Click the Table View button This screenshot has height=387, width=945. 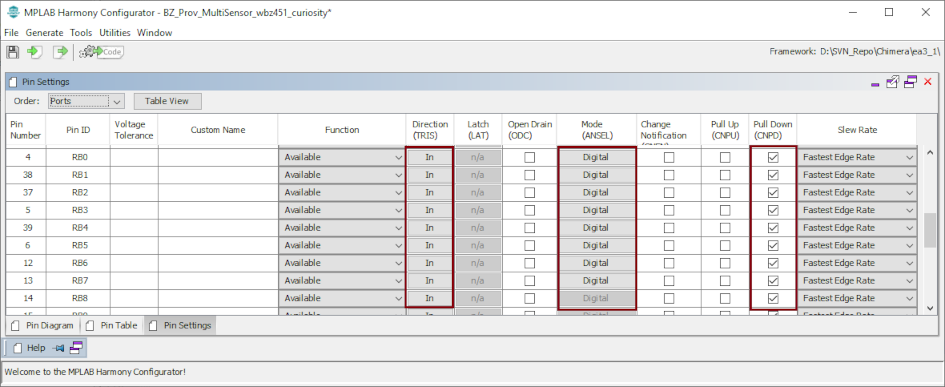coord(167,101)
